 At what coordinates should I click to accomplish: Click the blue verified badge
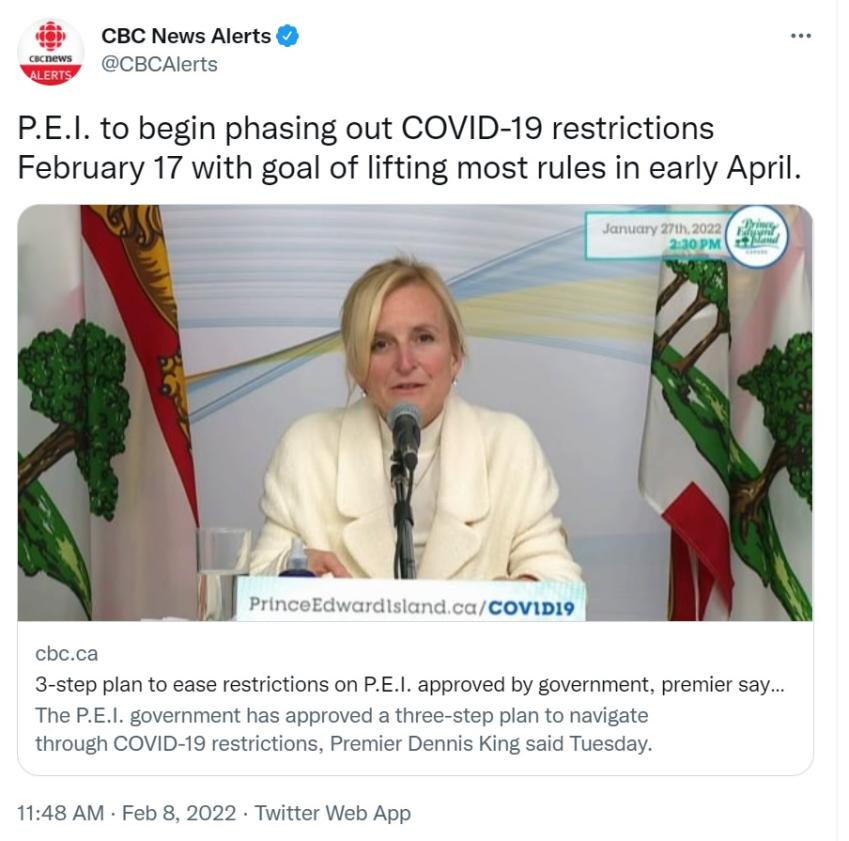[288, 37]
